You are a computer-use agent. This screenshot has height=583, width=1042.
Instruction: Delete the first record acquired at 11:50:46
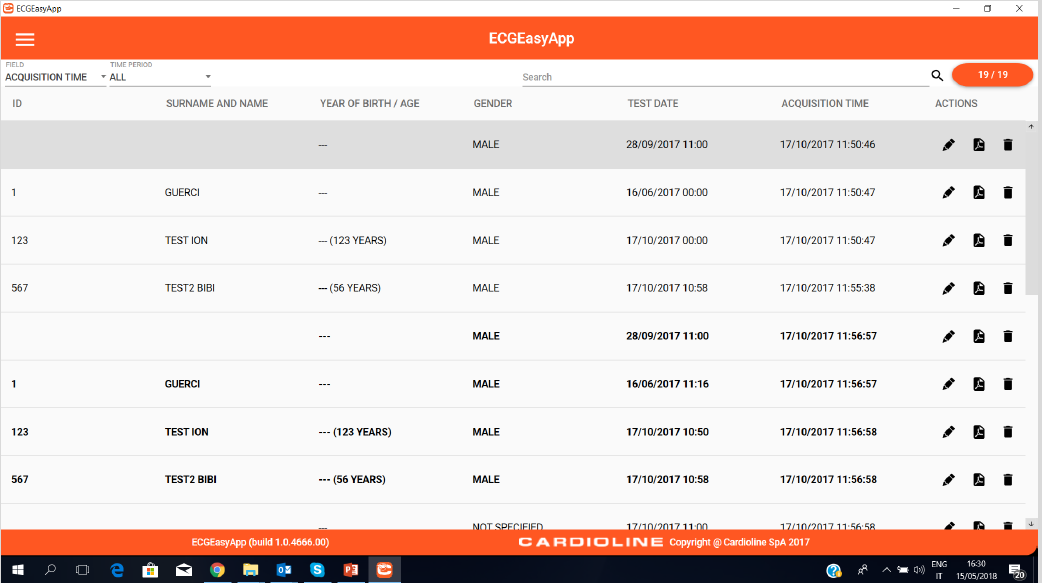[x=1007, y=145]
